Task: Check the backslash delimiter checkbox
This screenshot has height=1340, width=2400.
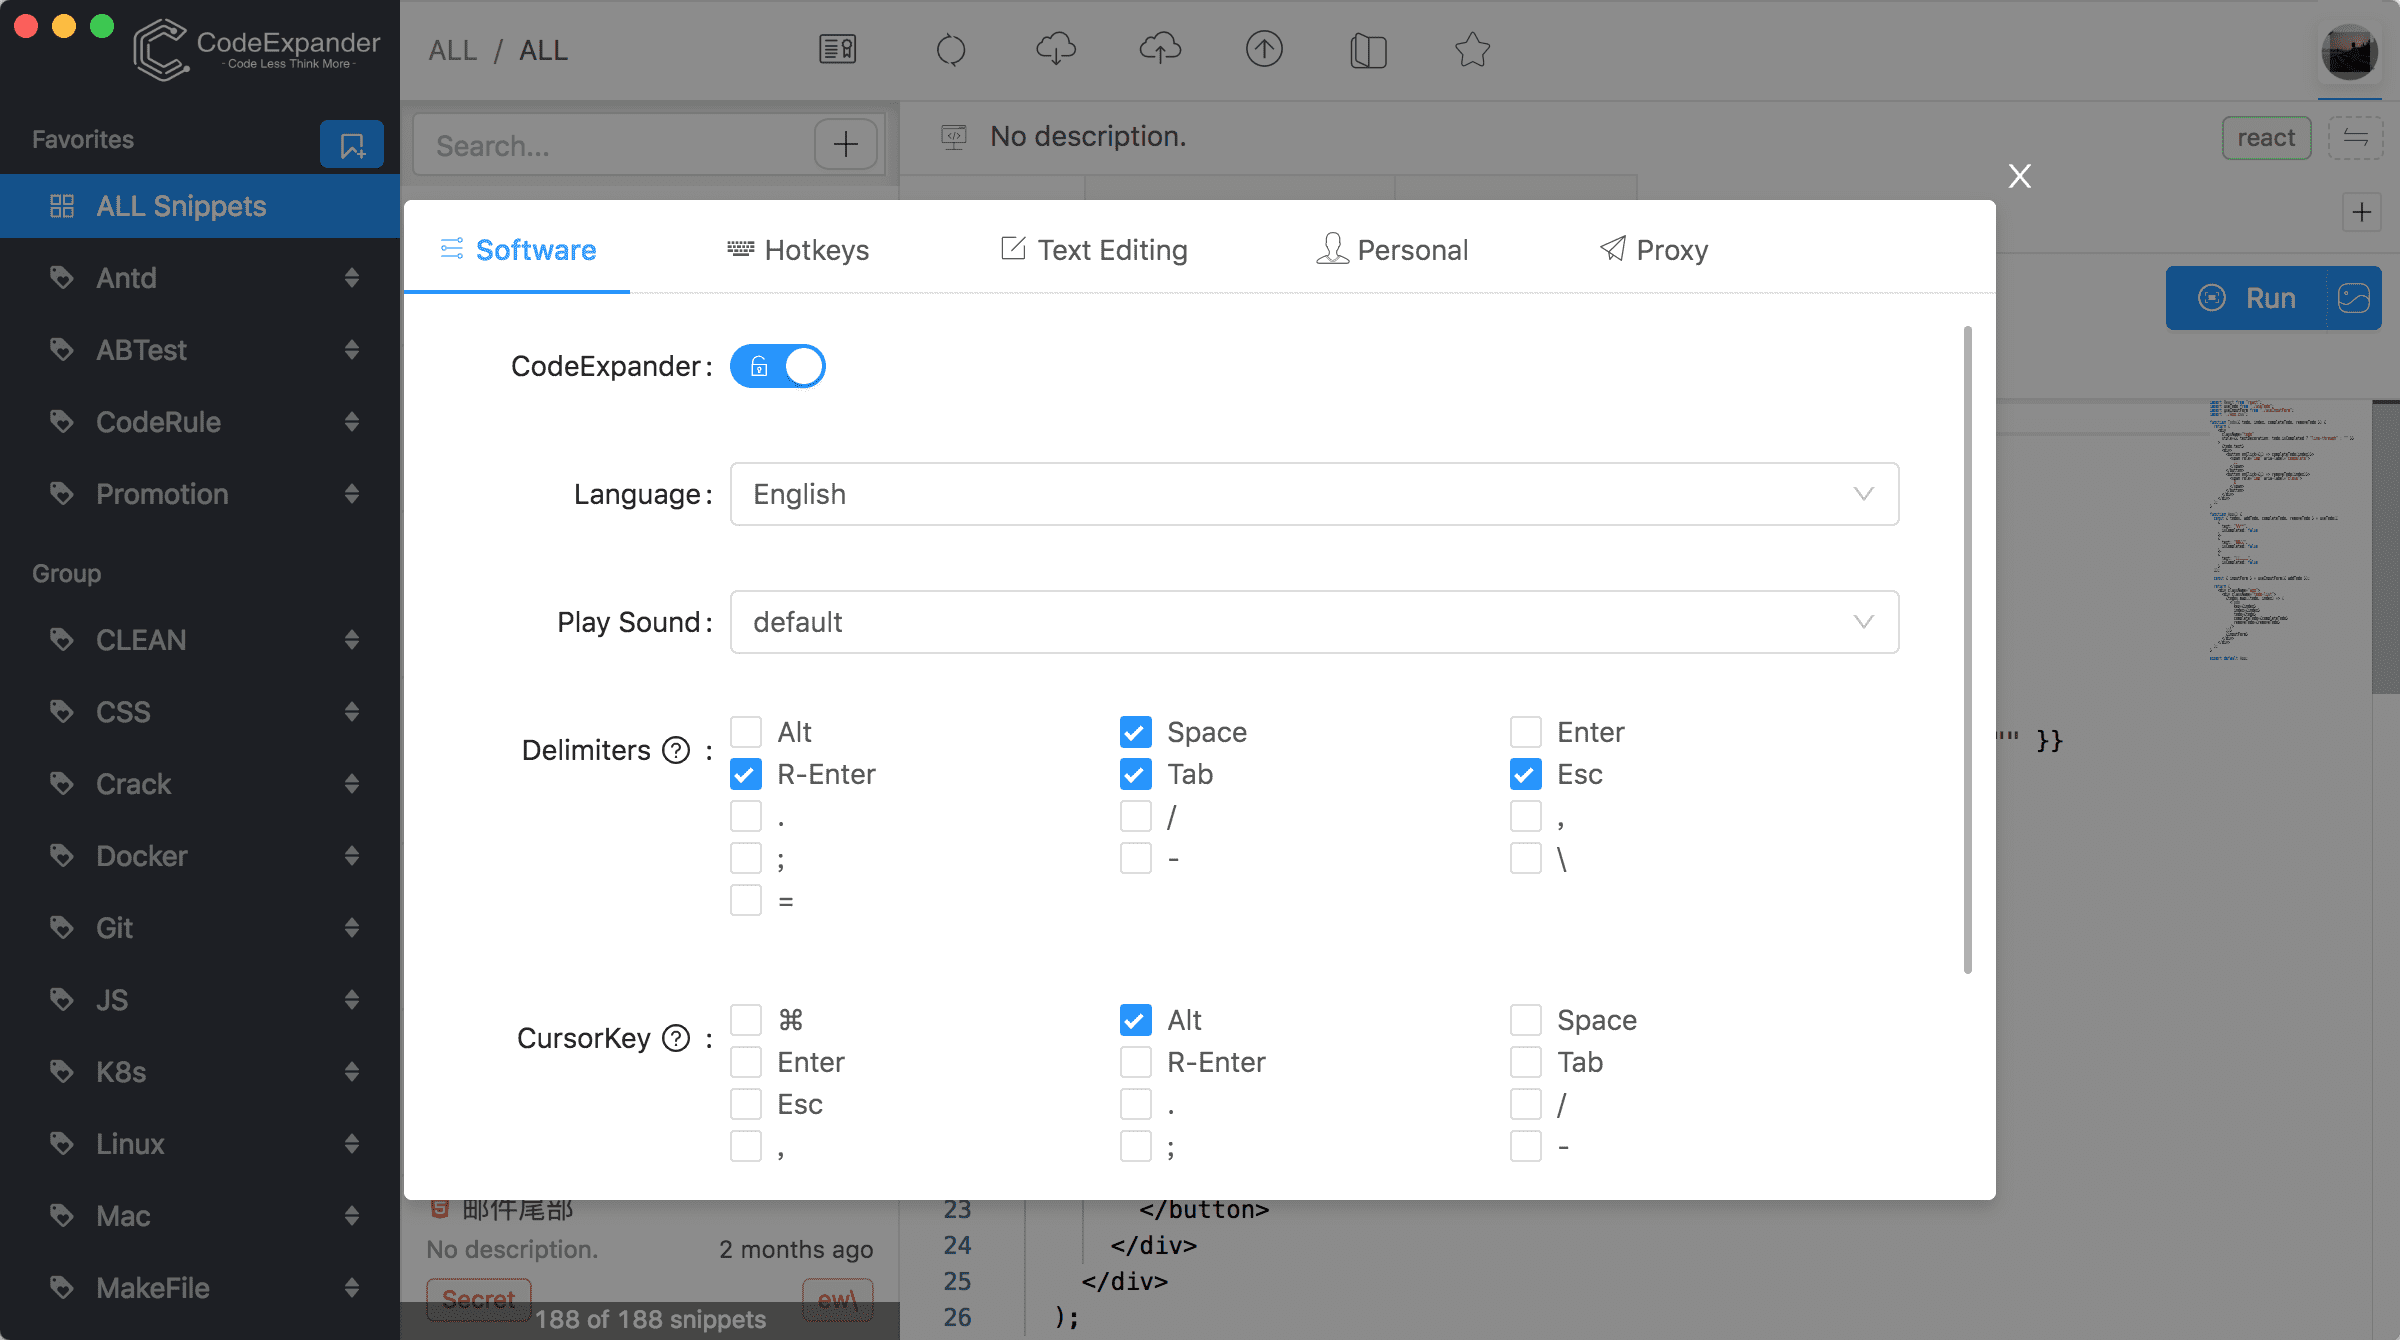Action: [1526, 858]
